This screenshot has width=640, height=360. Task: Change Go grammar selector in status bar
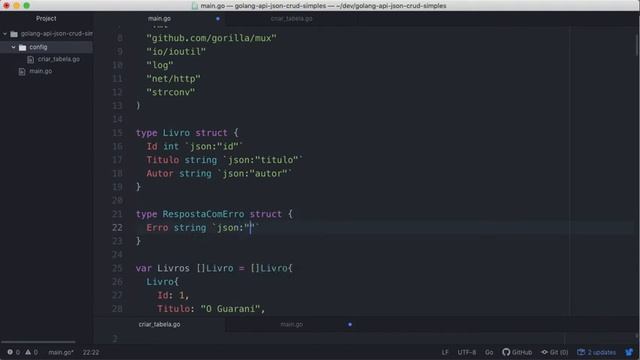489,352
